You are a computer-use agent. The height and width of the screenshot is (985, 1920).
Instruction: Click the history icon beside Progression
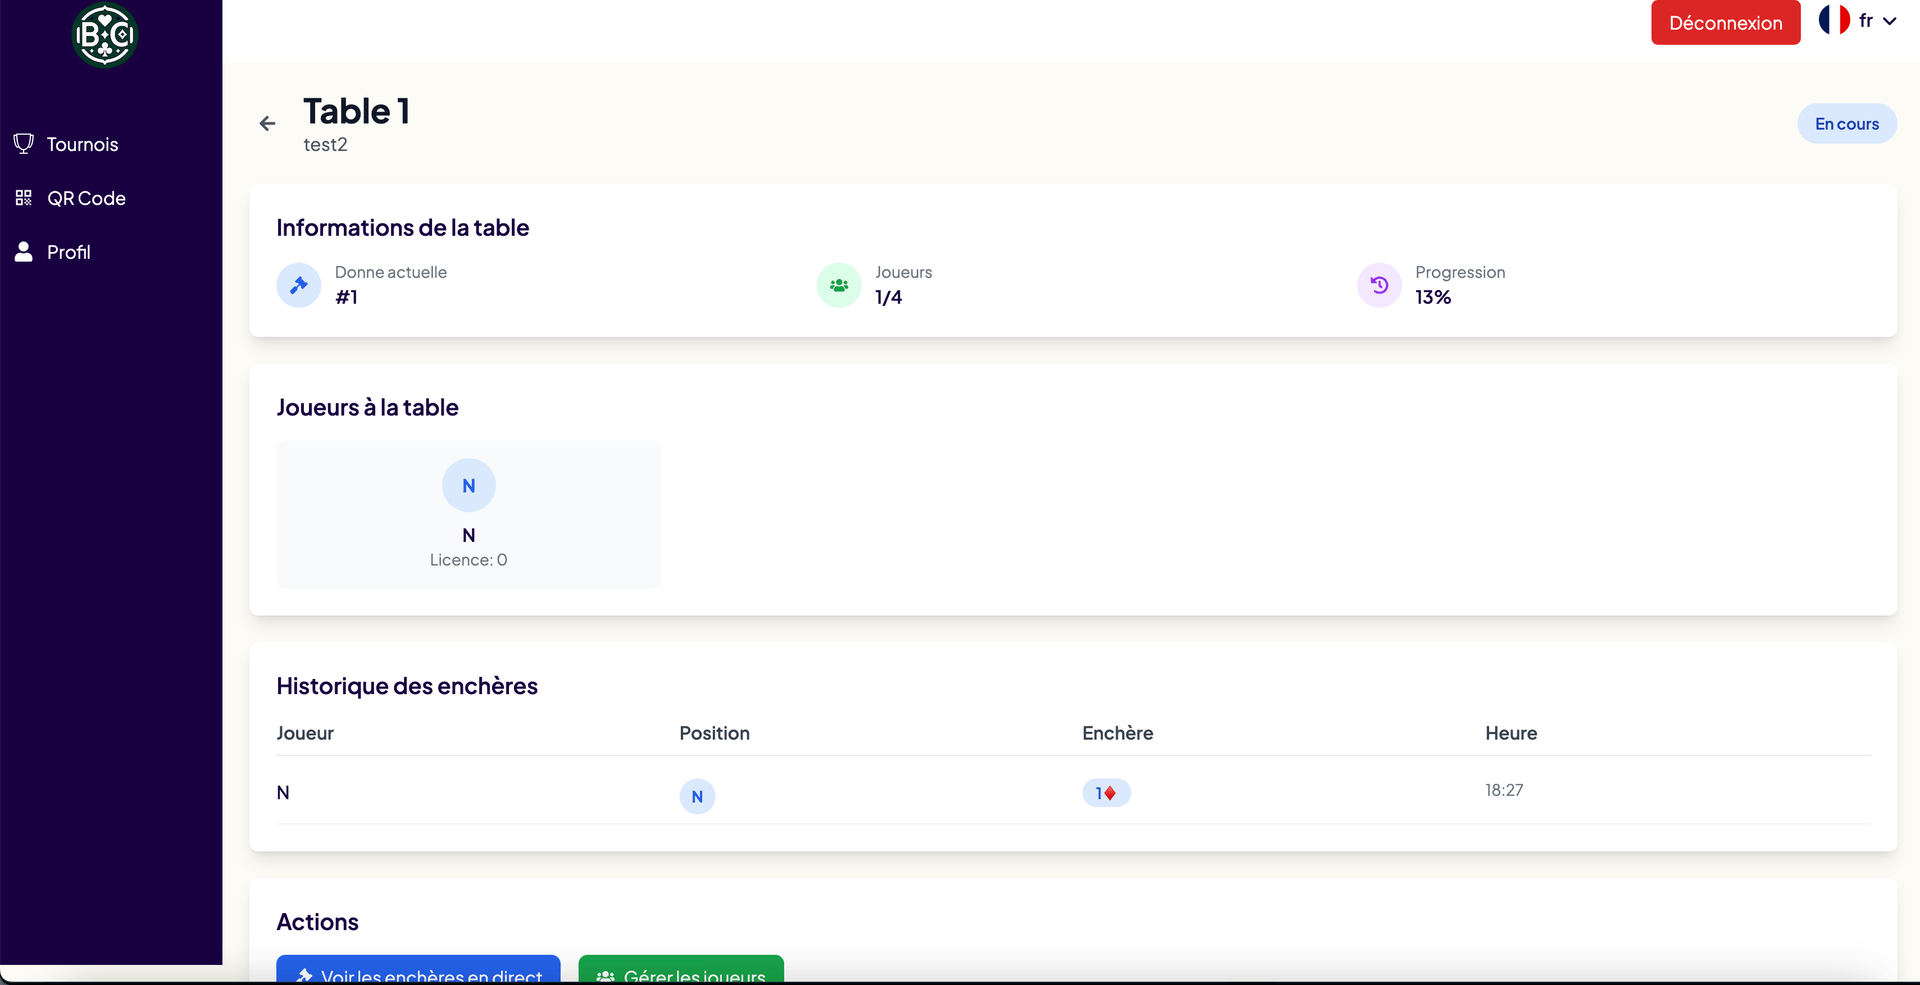[x=1379, y=285]
